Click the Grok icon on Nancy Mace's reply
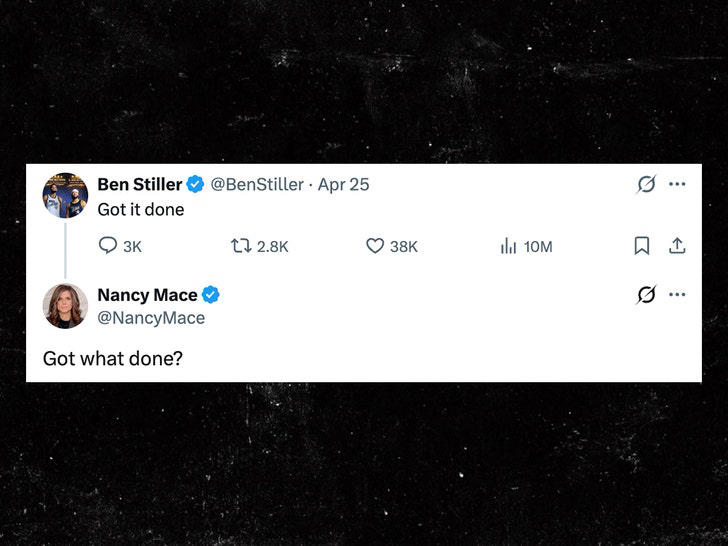728x546 pixels. (x=646, y=295)
